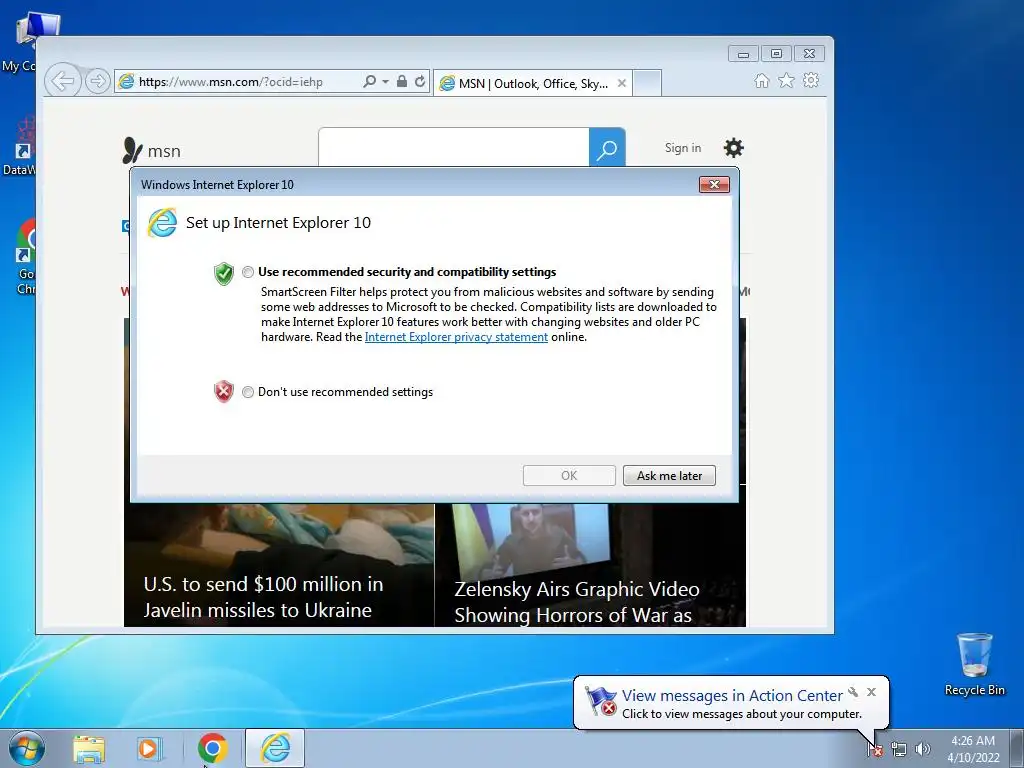This screenshot has width=1024, height=768.
Task: Open Windows Explorer from taskbar
Action: [89, 748]
